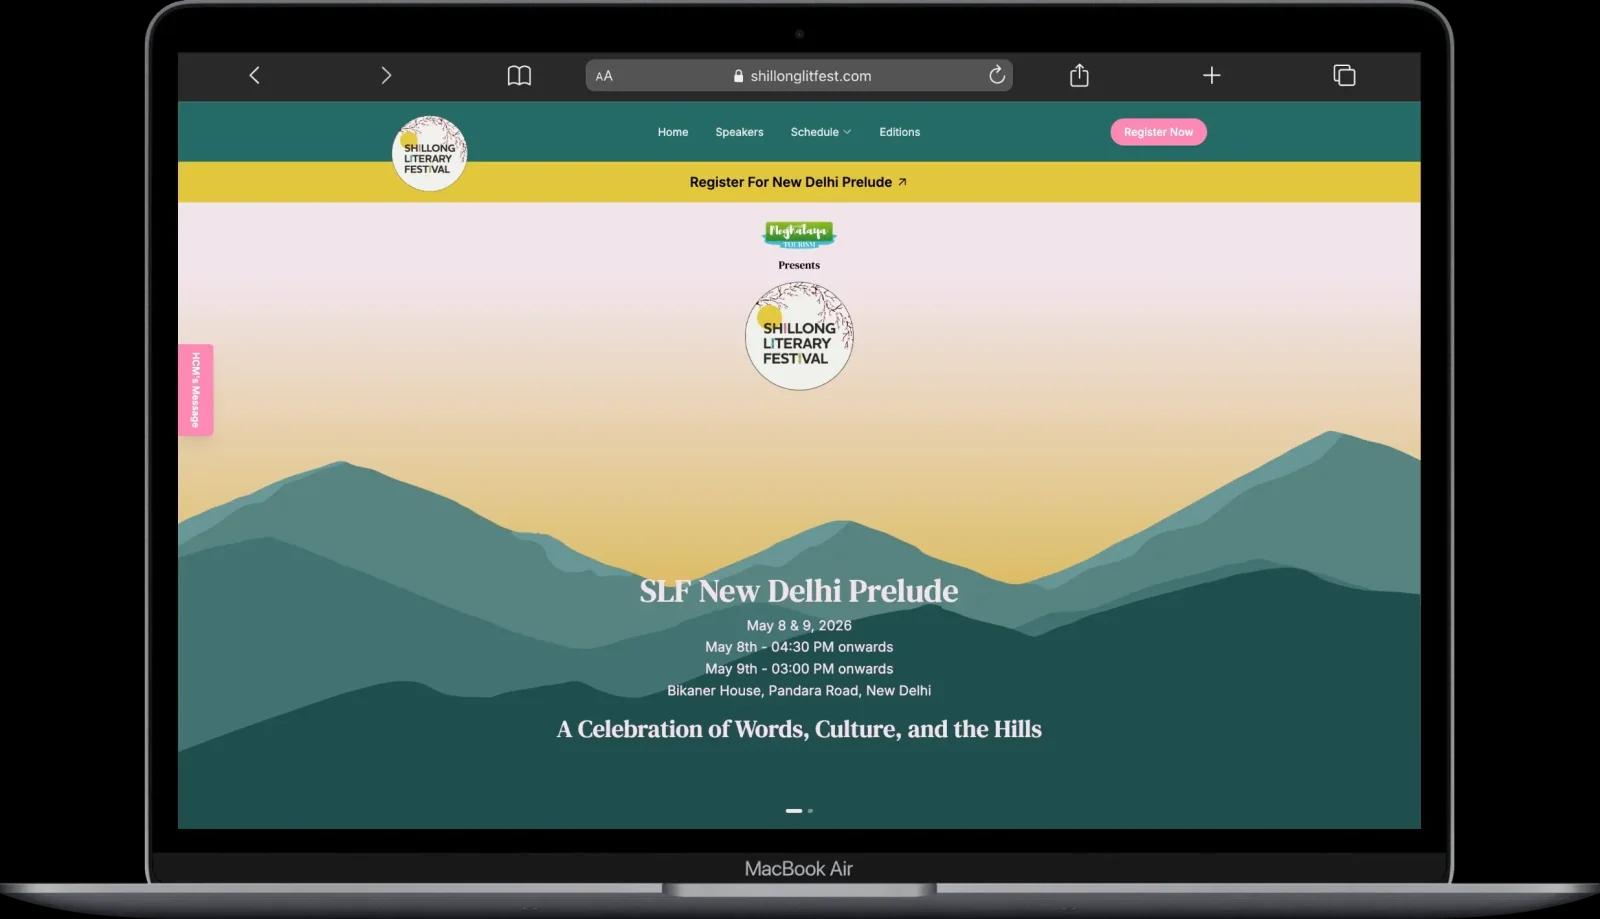Image resolution: width=1600 pixels, height=919 pixels.
Task: Open the HCM's Message side tab
Action: [196, 390]
